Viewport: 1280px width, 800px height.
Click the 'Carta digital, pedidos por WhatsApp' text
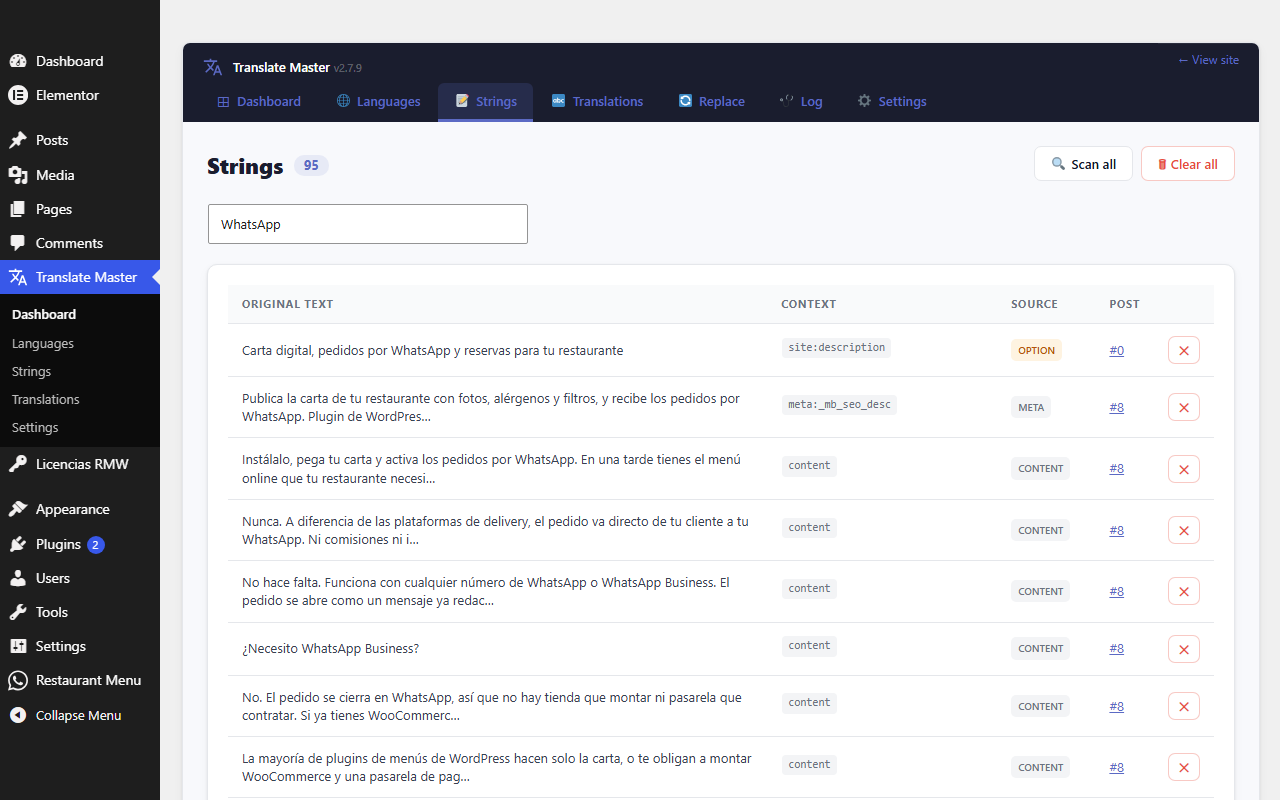point(433,350)
